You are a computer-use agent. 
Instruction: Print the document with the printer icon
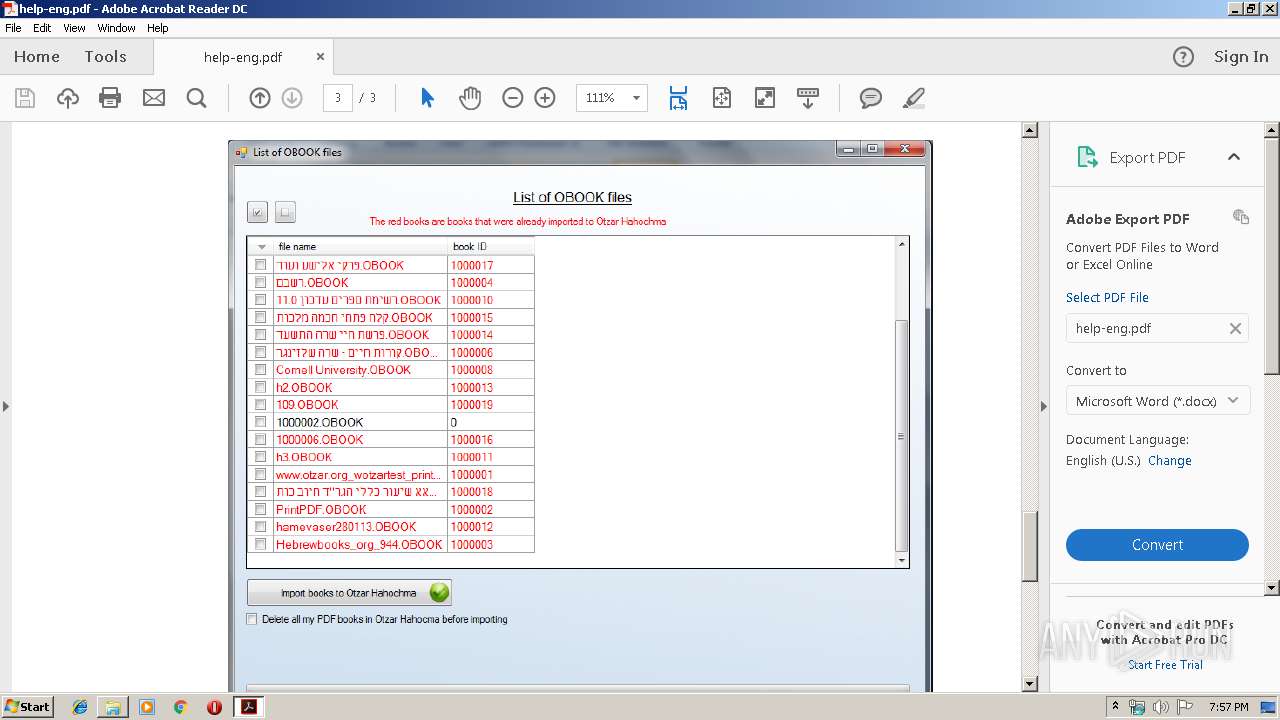110,98
